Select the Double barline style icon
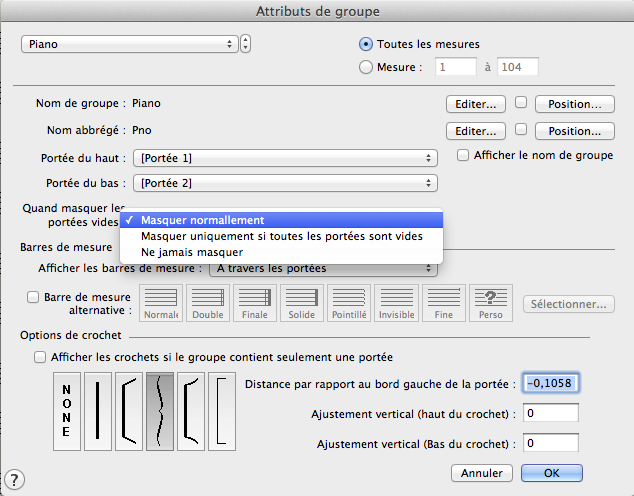This screenshot has width=634, height=496. pyautogui.click(x=208, y=303)
